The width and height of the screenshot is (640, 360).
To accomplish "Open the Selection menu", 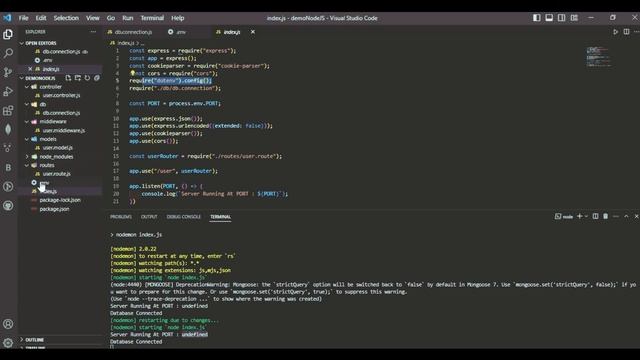I will pyautogui.click(x=66, y=18).
